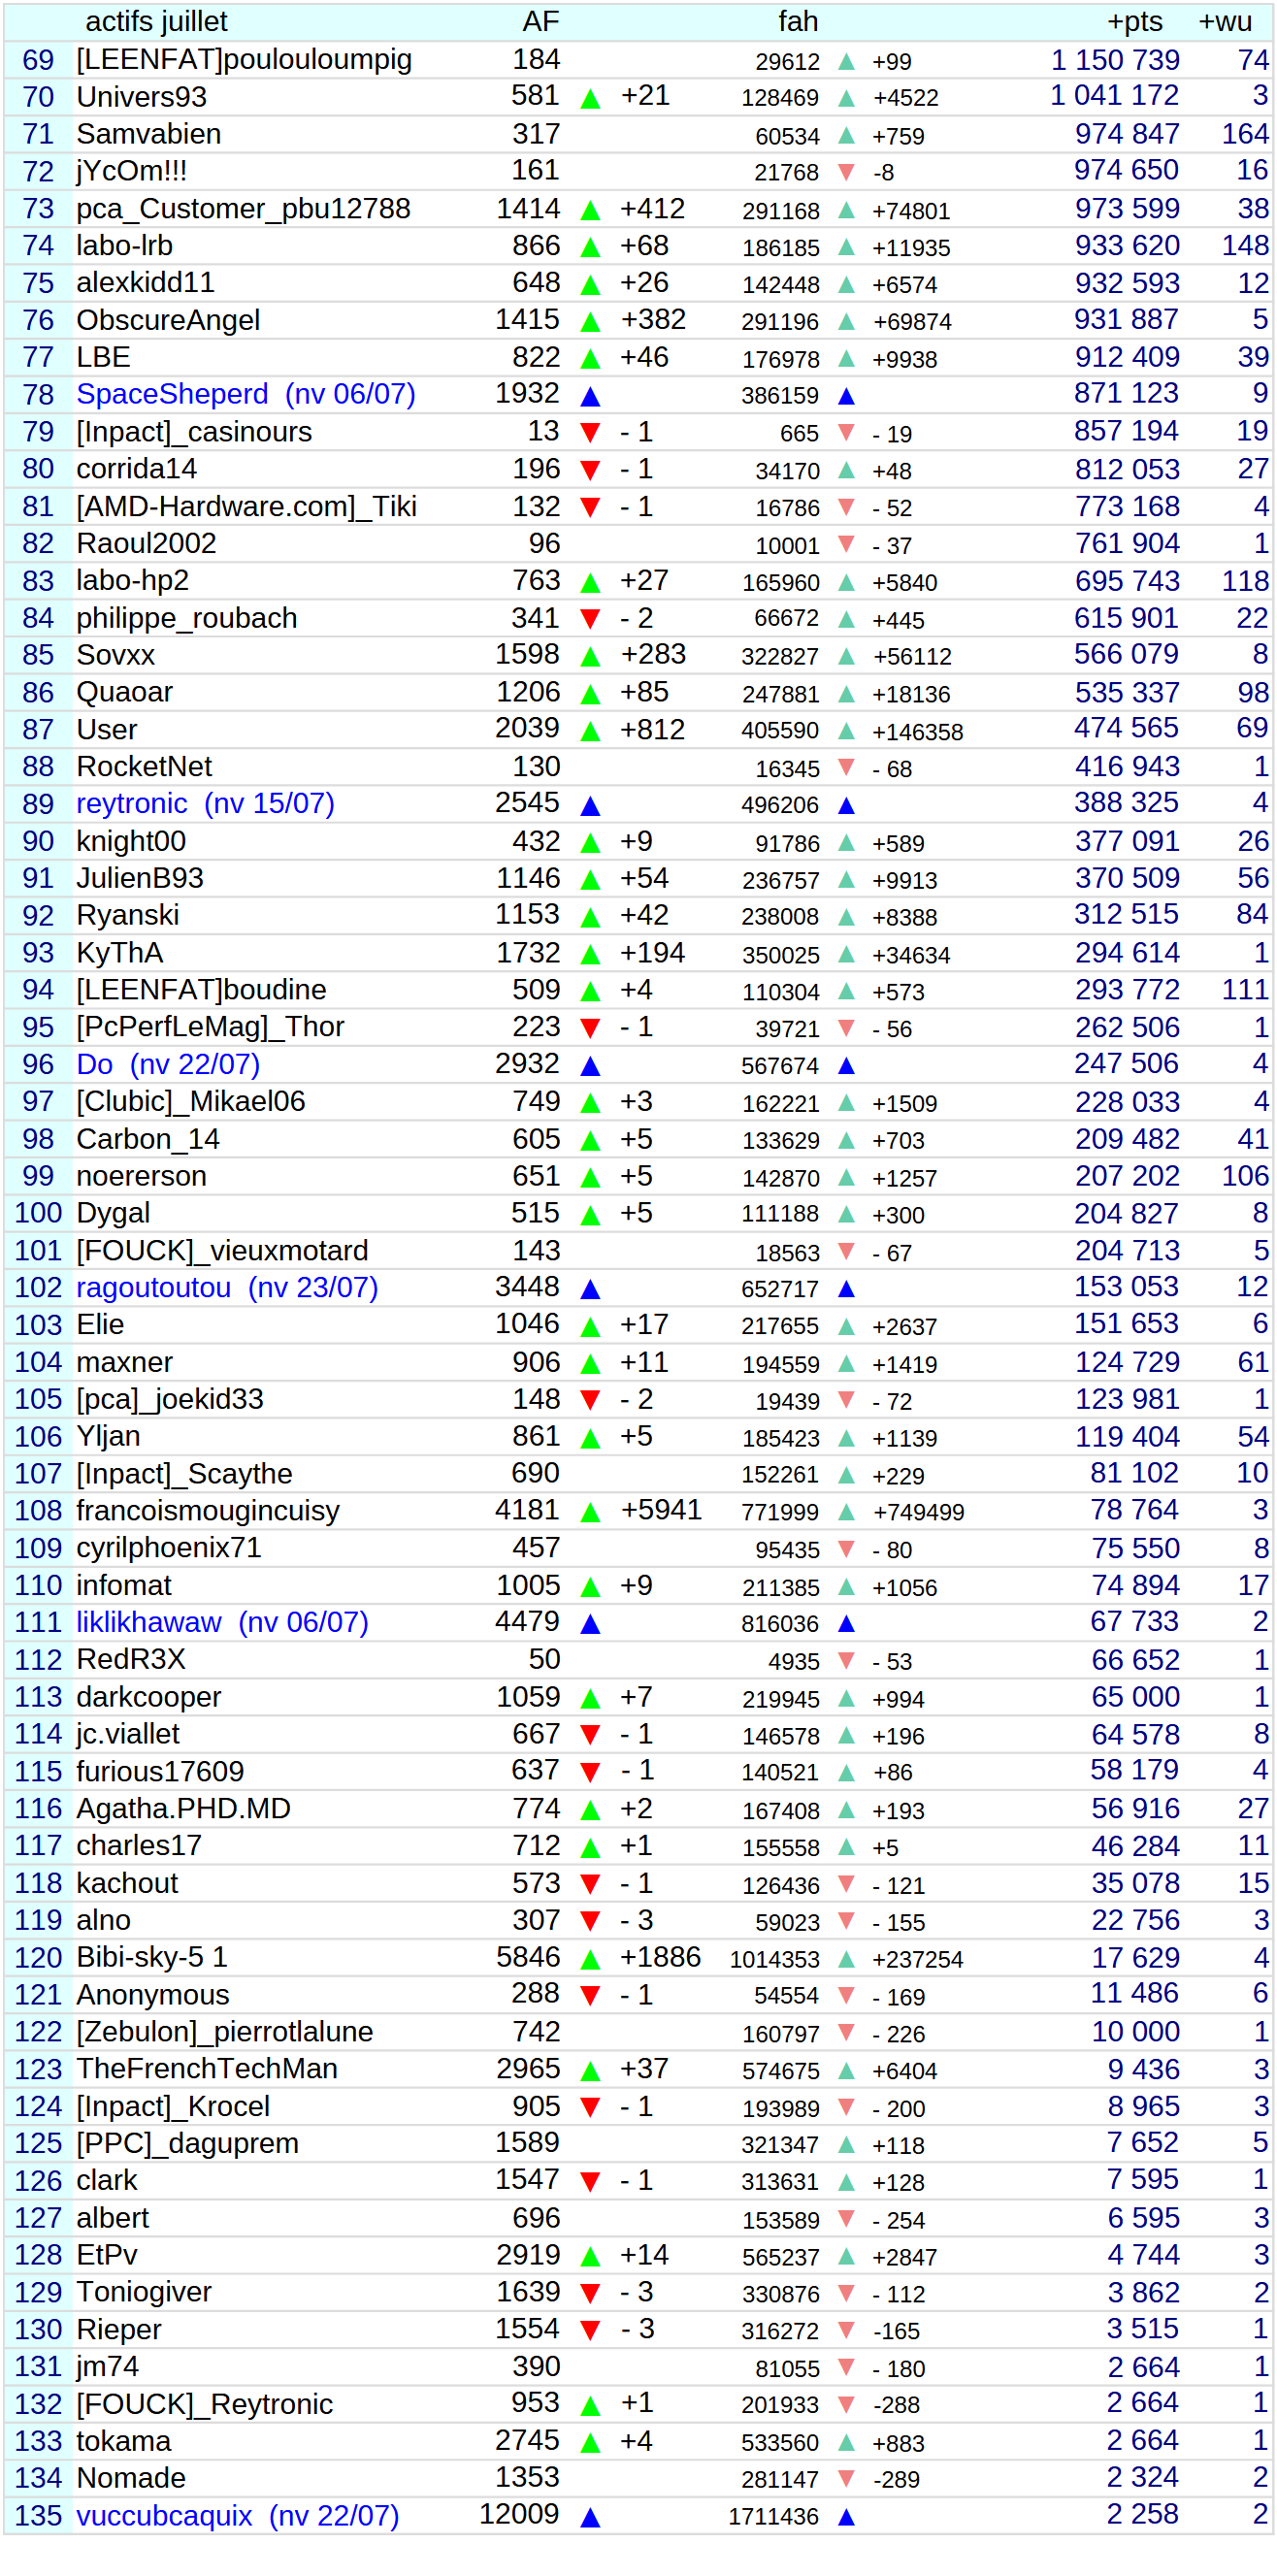Click the green up arrow for Bibi-sky-5 1

point(590,1959)
